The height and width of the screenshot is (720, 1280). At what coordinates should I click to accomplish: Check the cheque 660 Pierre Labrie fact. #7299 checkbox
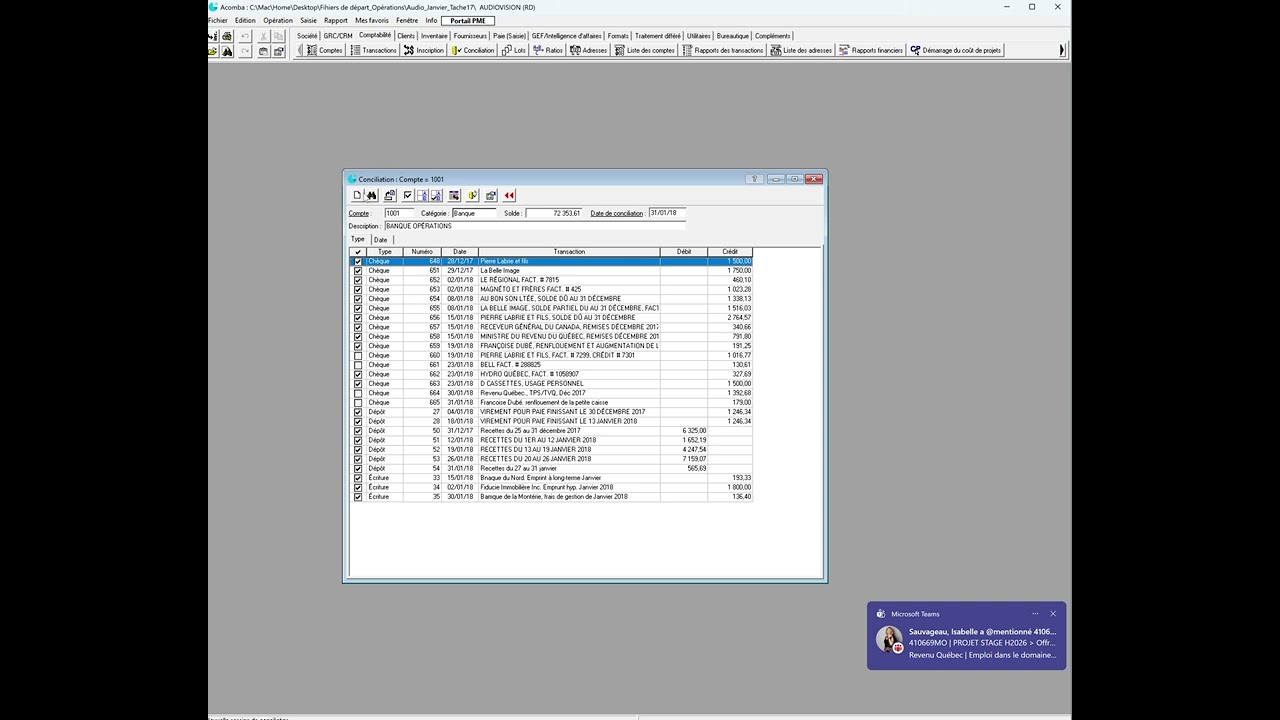tap(358, 355)
